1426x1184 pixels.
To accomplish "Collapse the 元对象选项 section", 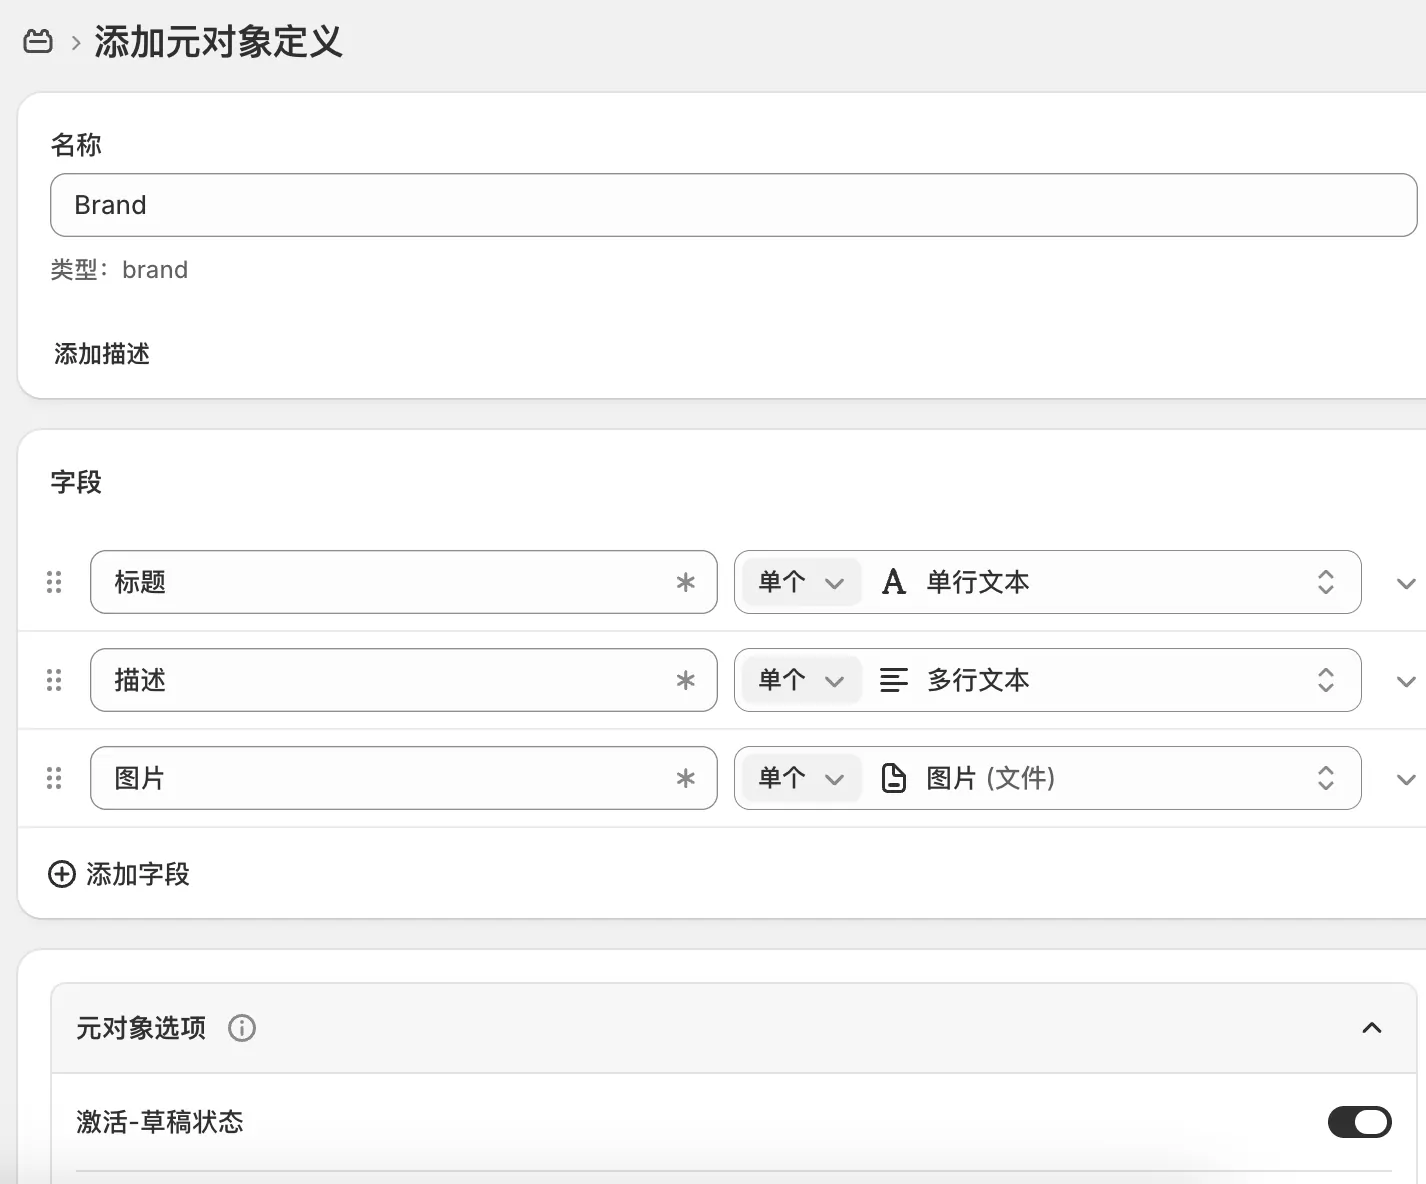I will pos(1372,1028).
